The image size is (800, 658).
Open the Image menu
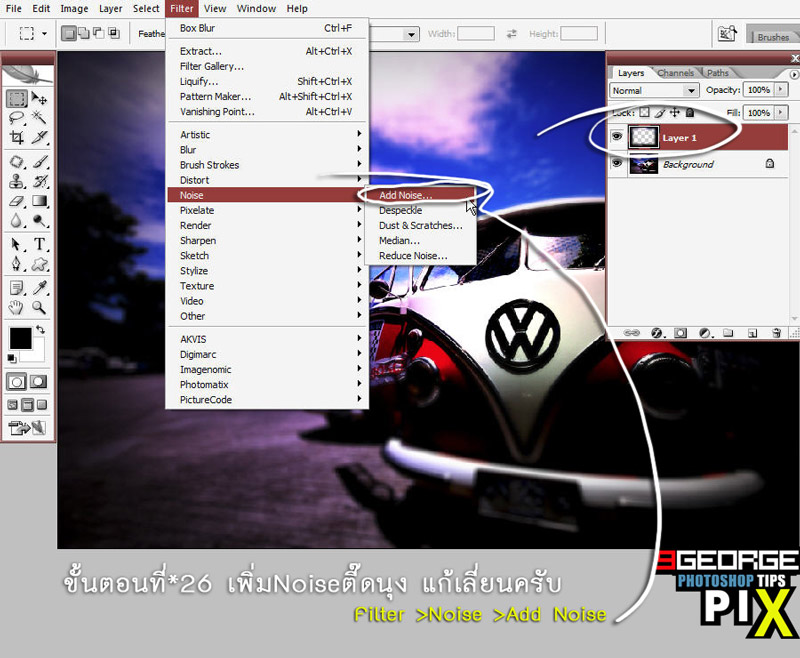point(74,9)
